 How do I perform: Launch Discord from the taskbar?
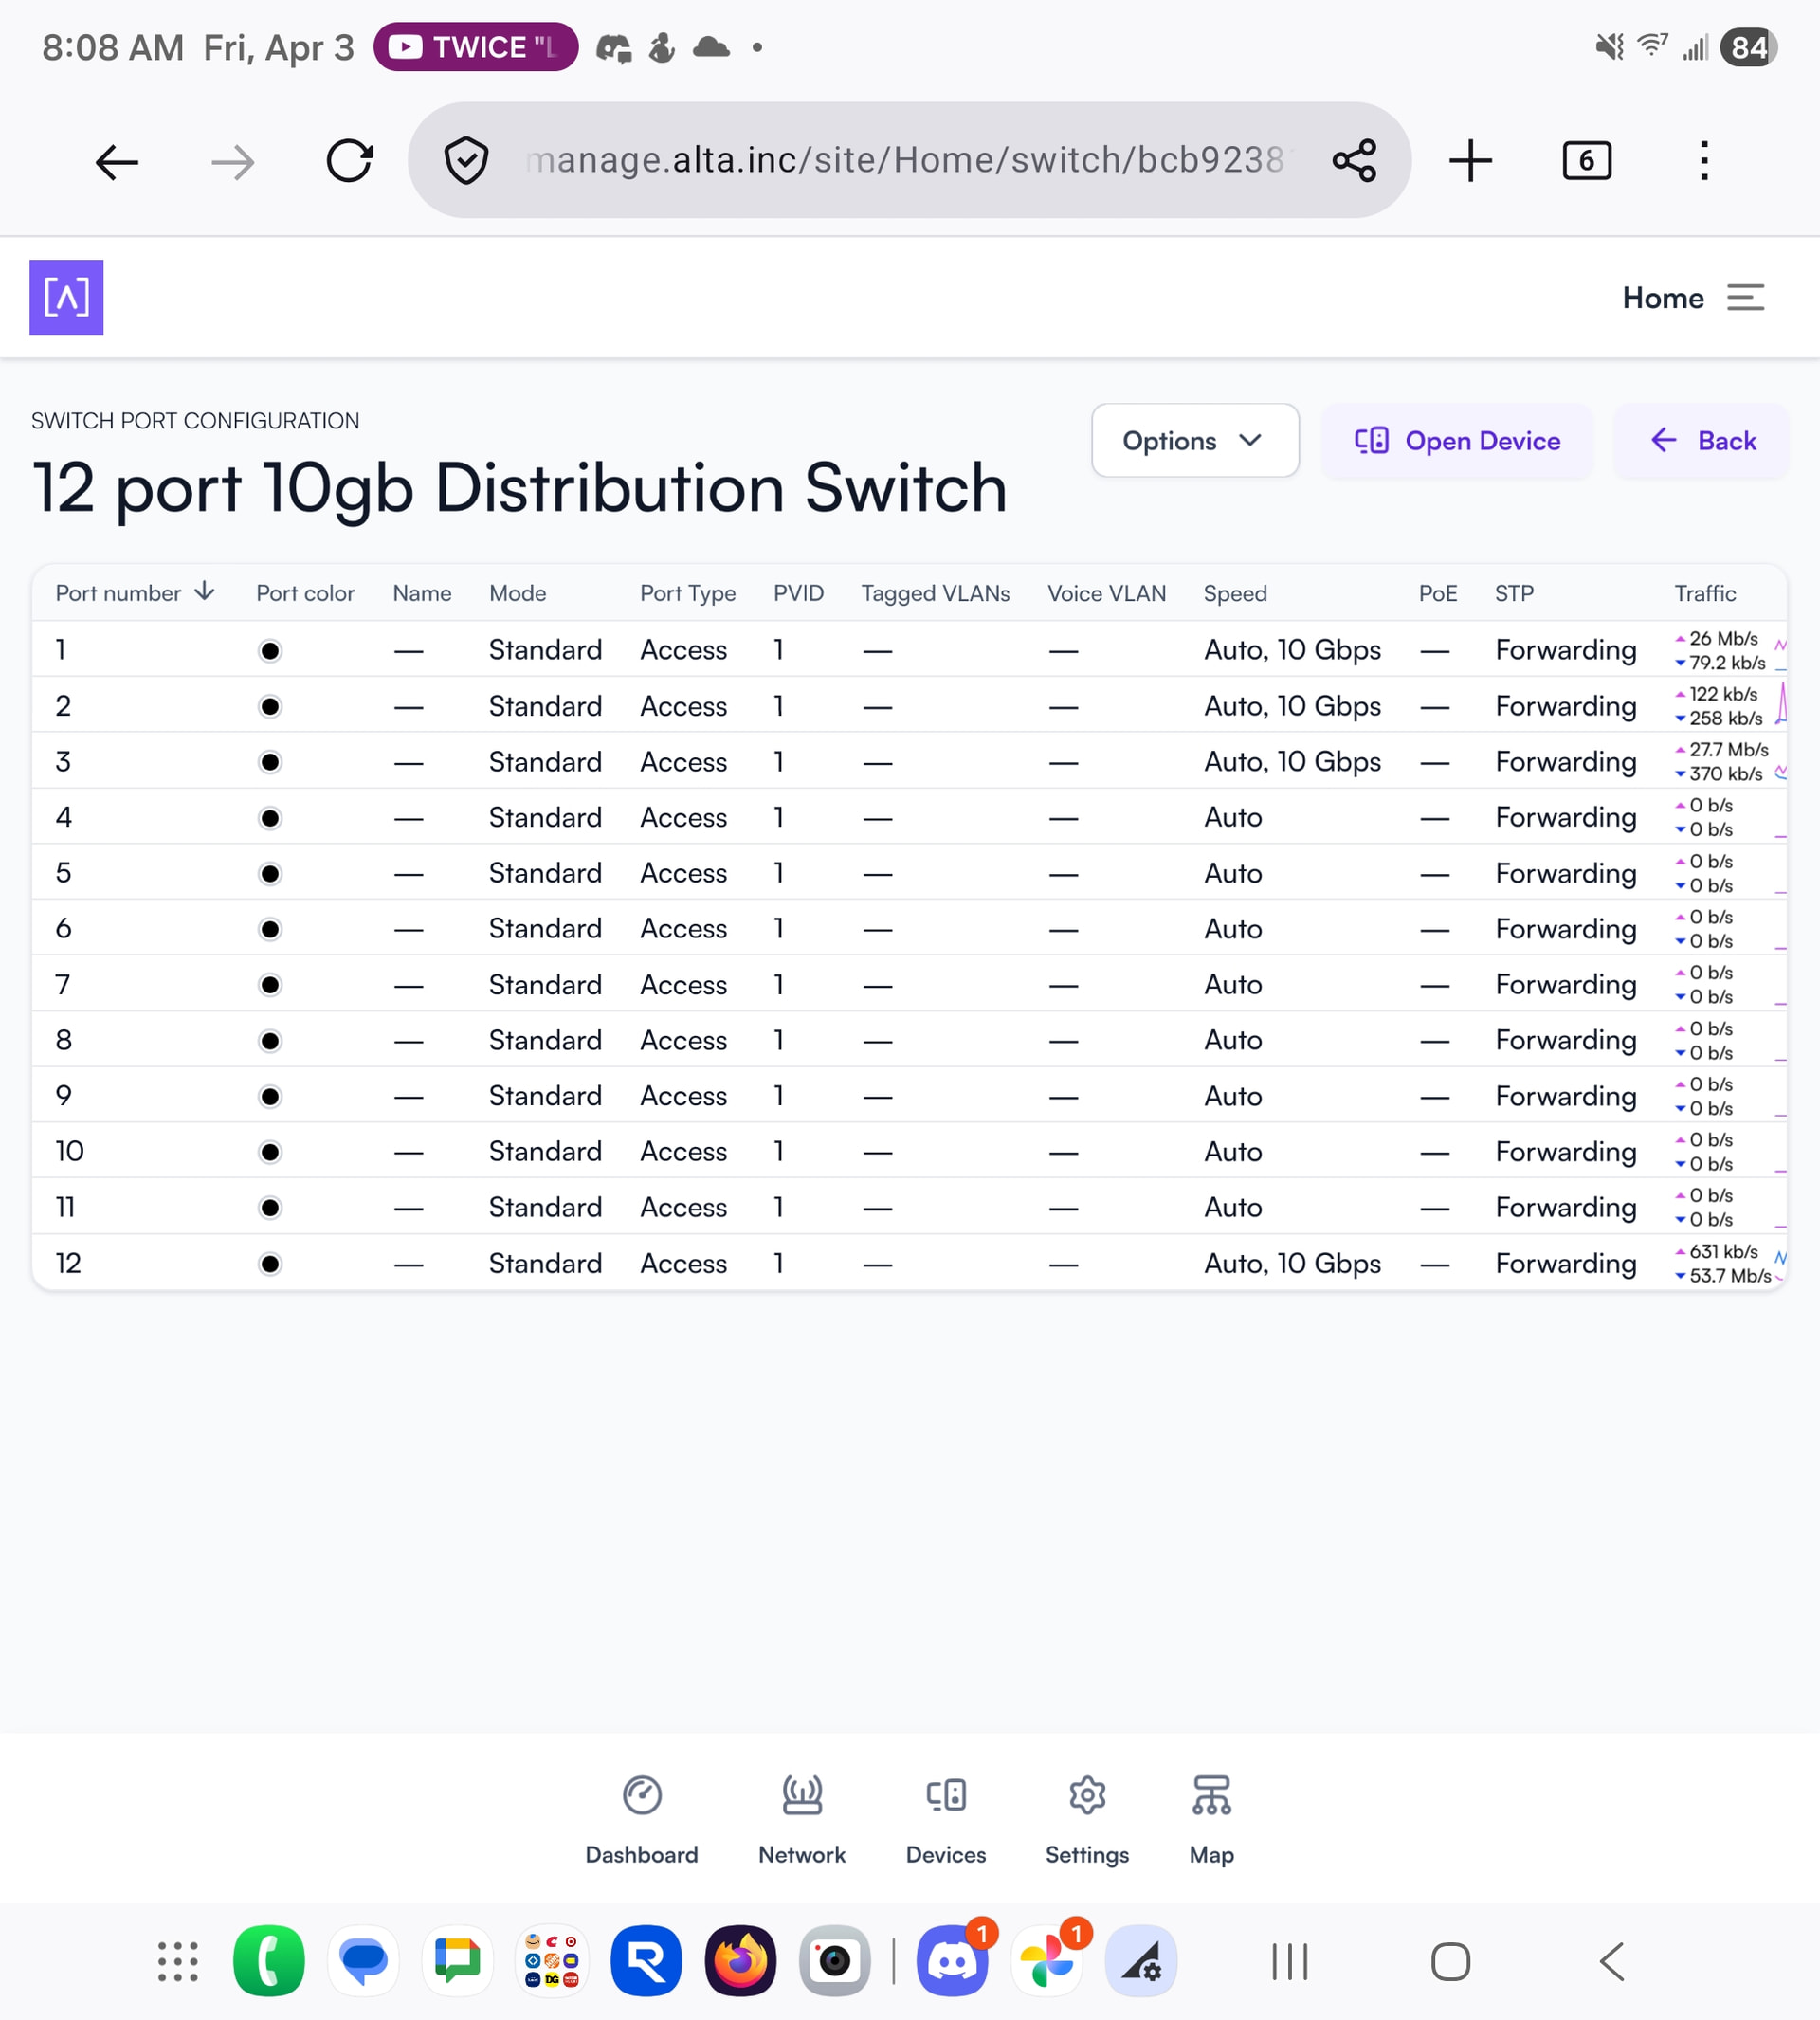[951, 1961]
